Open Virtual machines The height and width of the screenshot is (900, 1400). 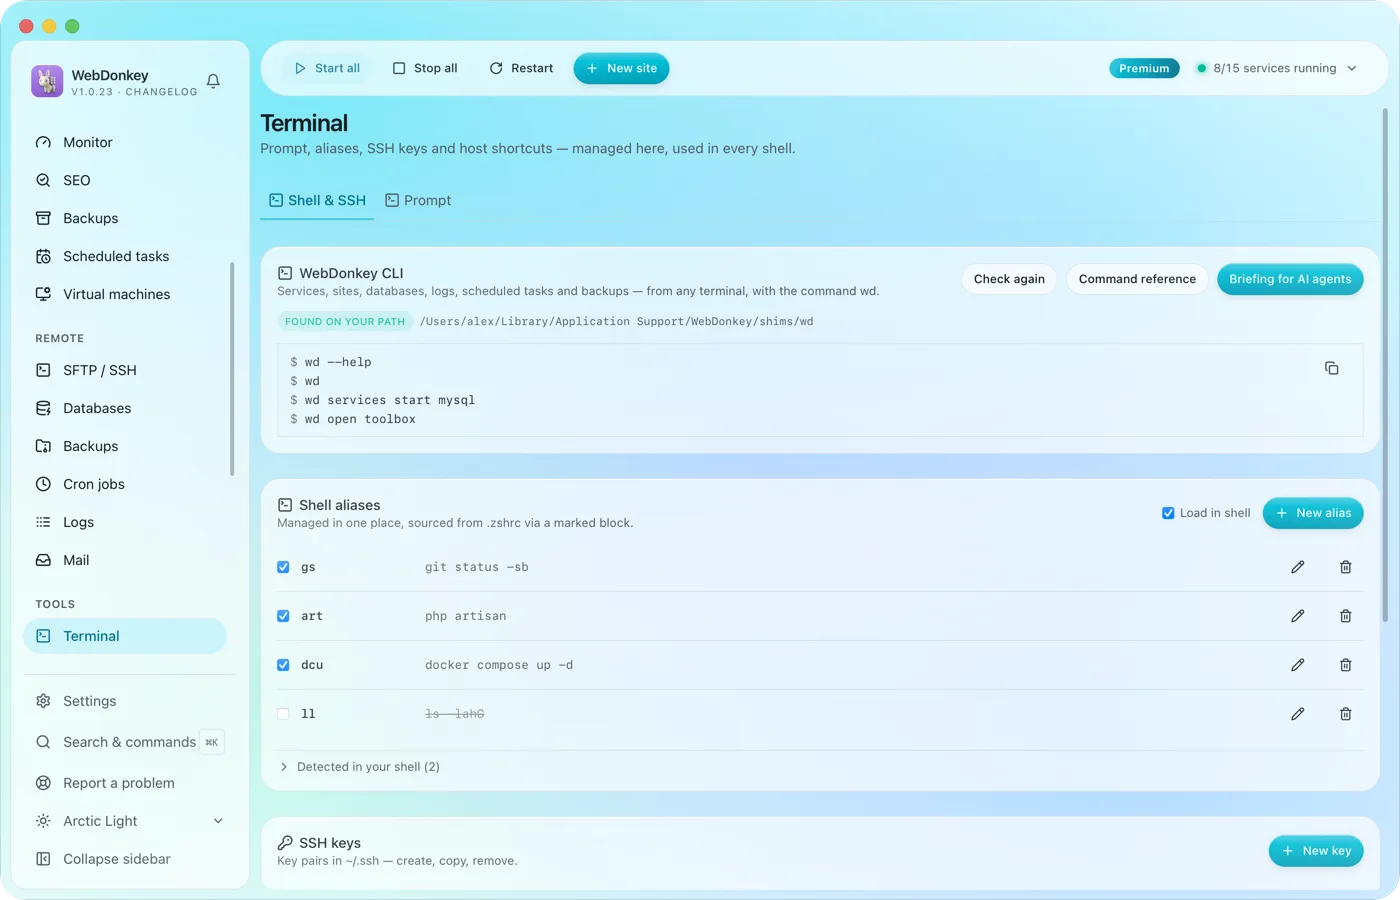(x=125, y=294)
